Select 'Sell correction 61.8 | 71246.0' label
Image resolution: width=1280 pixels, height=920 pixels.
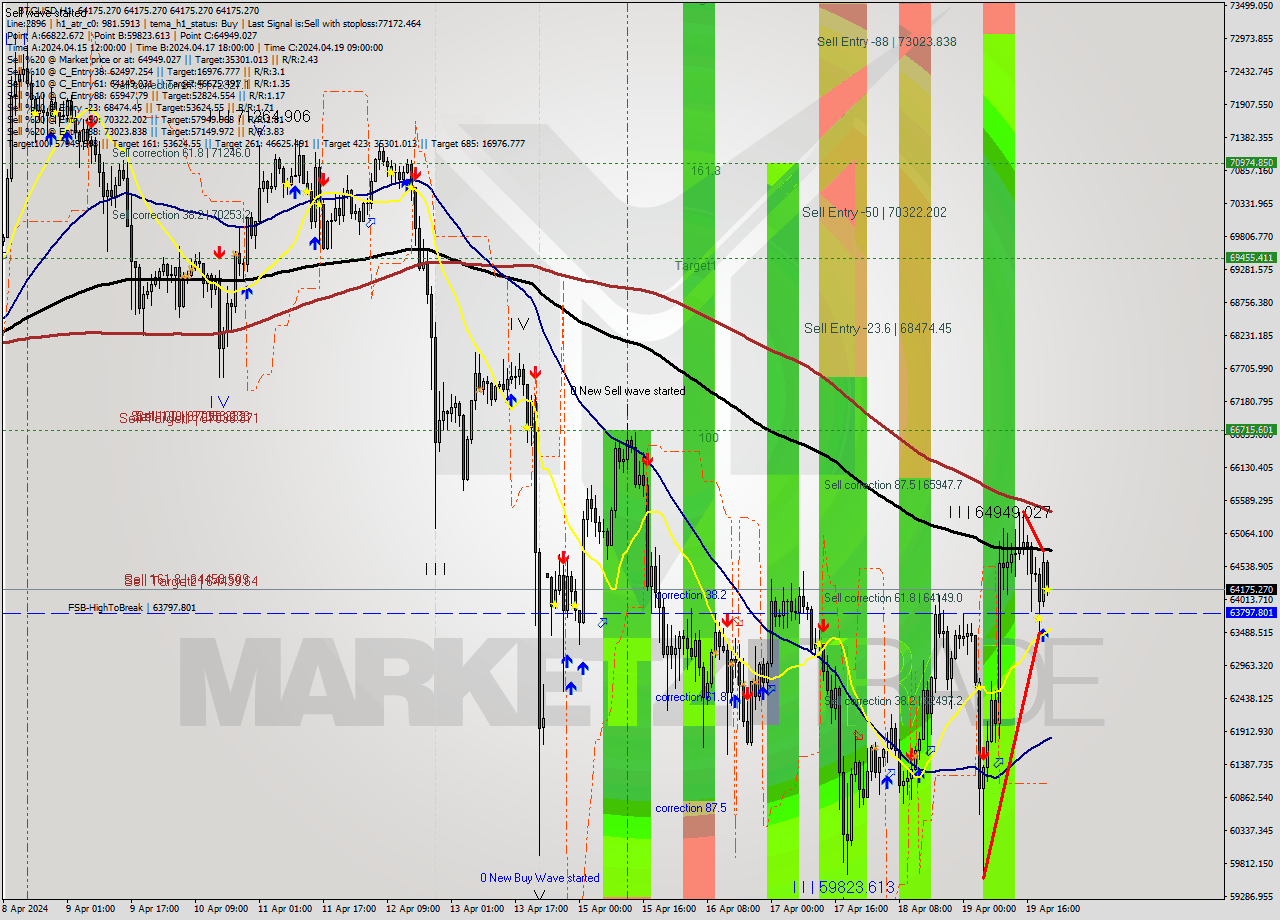[181, 153]
